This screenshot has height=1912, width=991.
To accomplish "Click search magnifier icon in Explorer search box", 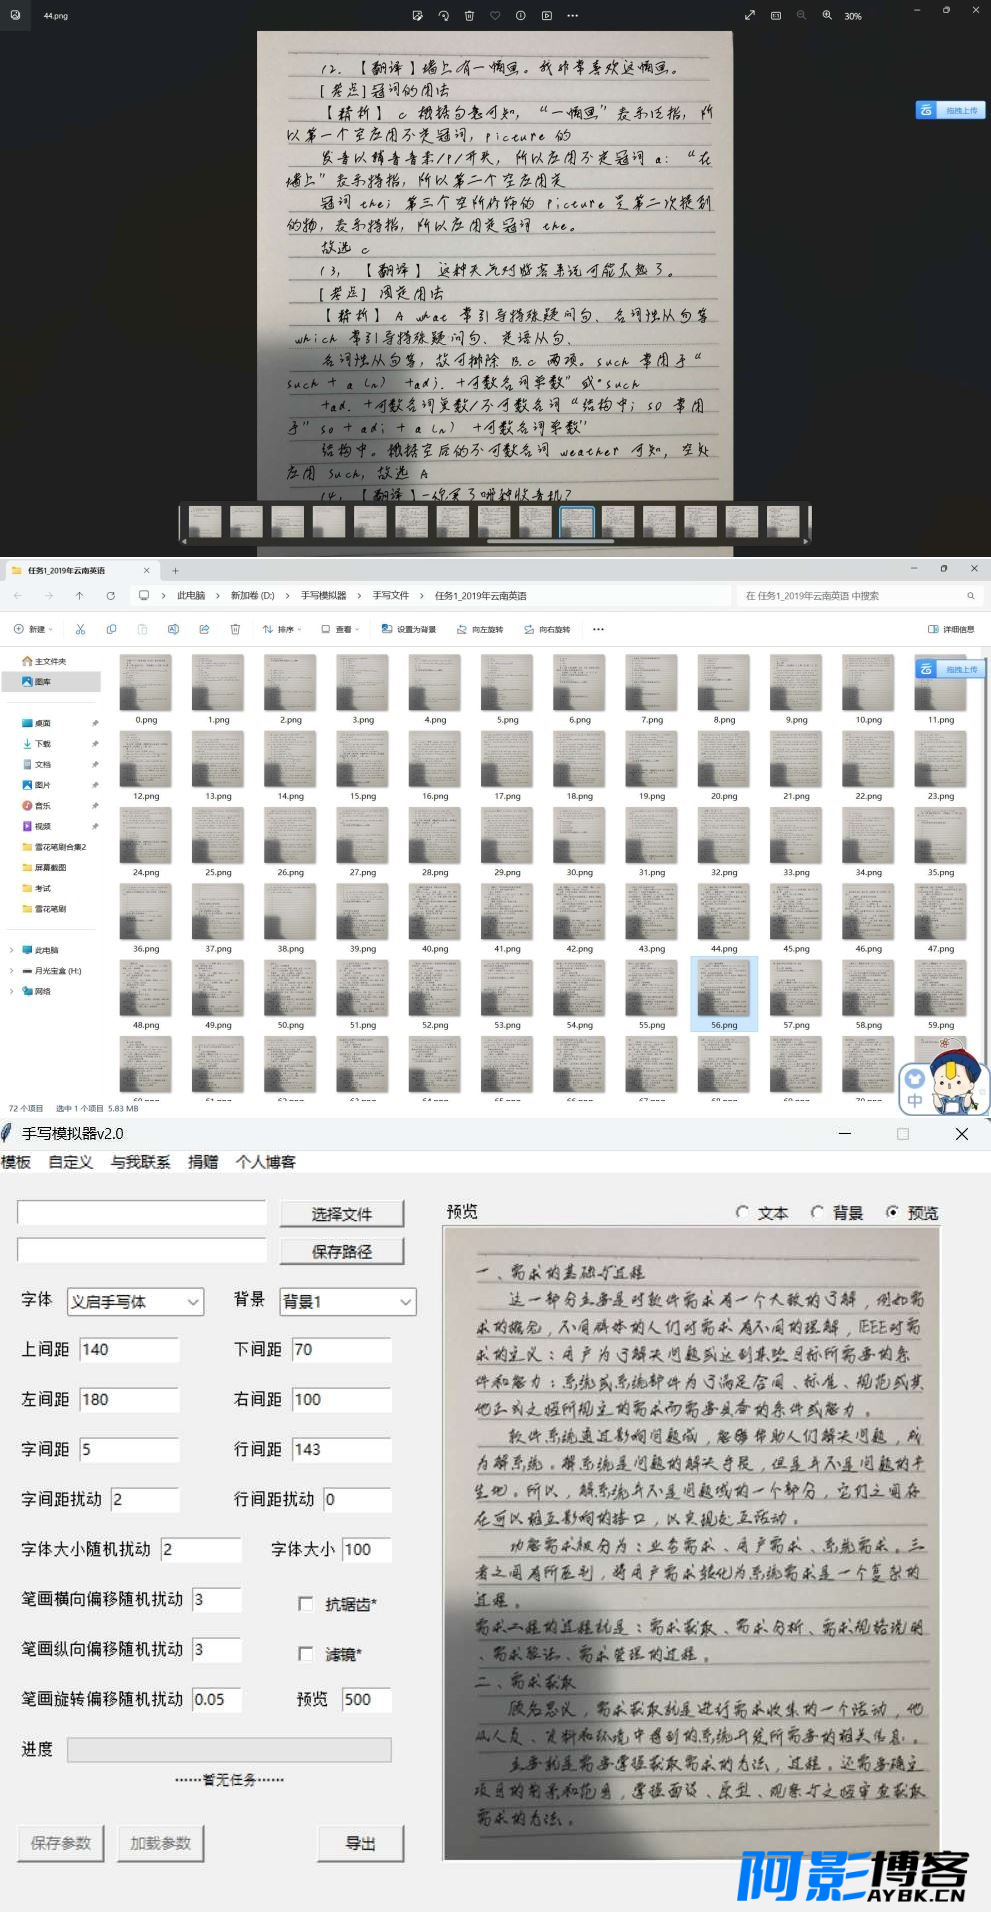I will click(970, 595).
